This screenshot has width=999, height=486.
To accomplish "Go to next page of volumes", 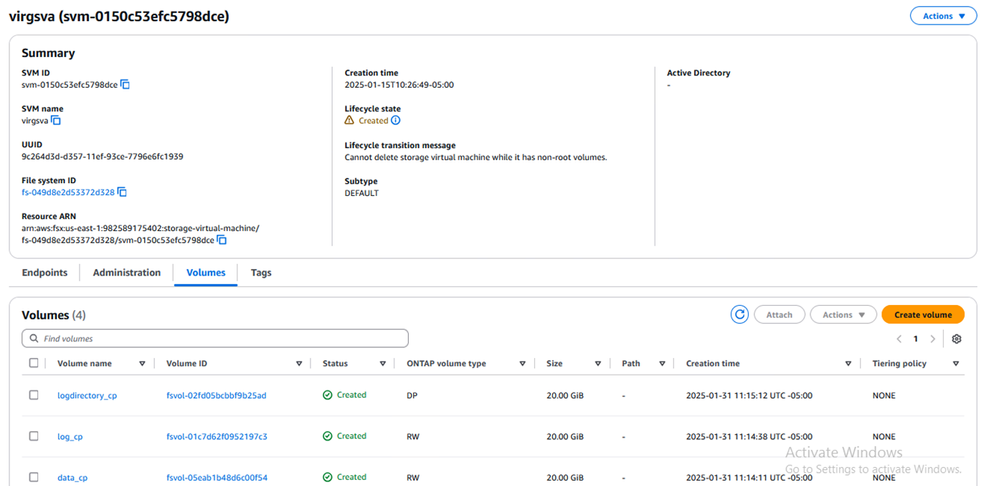I will [933, 339].
